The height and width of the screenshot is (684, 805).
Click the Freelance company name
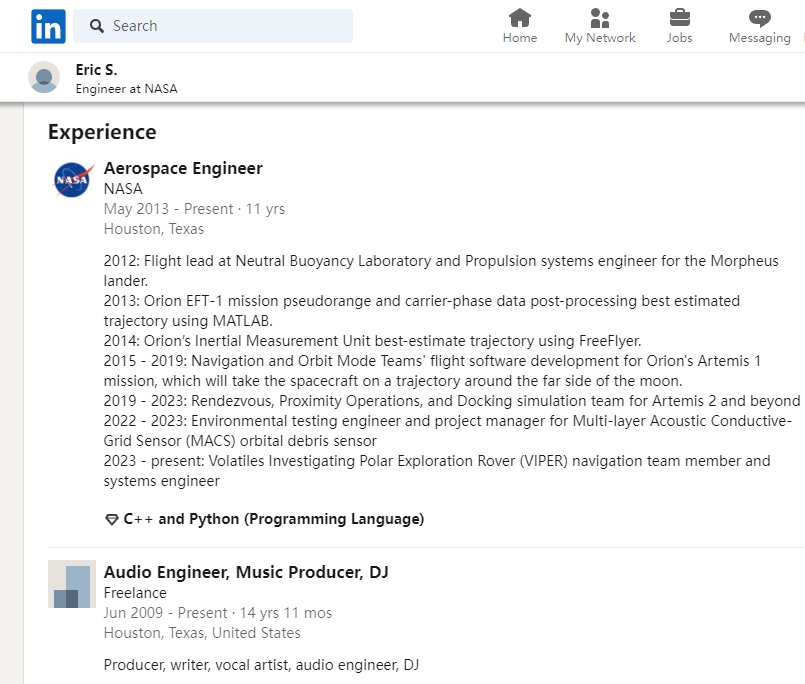point(135,593)
